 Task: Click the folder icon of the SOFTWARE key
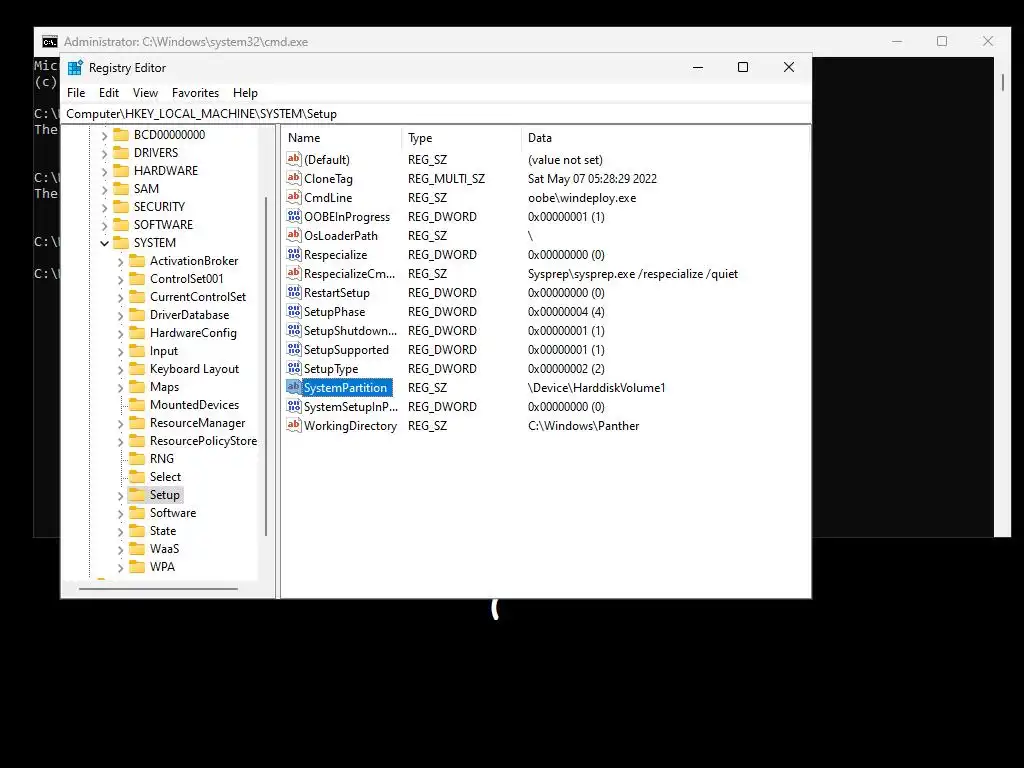[121, 224]
